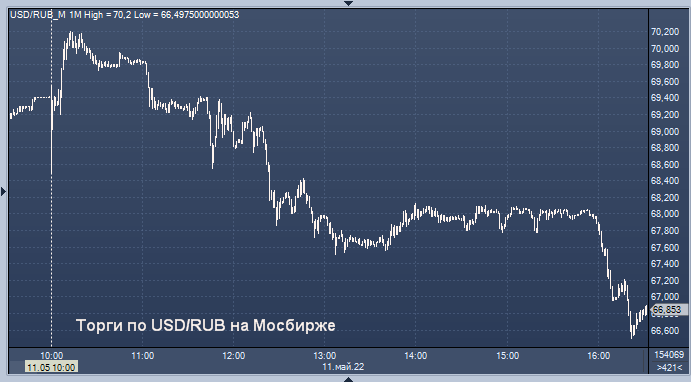Image resolution: width=691 pixels, height=382 pixels.
Task: Select the 14:00 mark on time axis
Action: (x=416, y=356)
